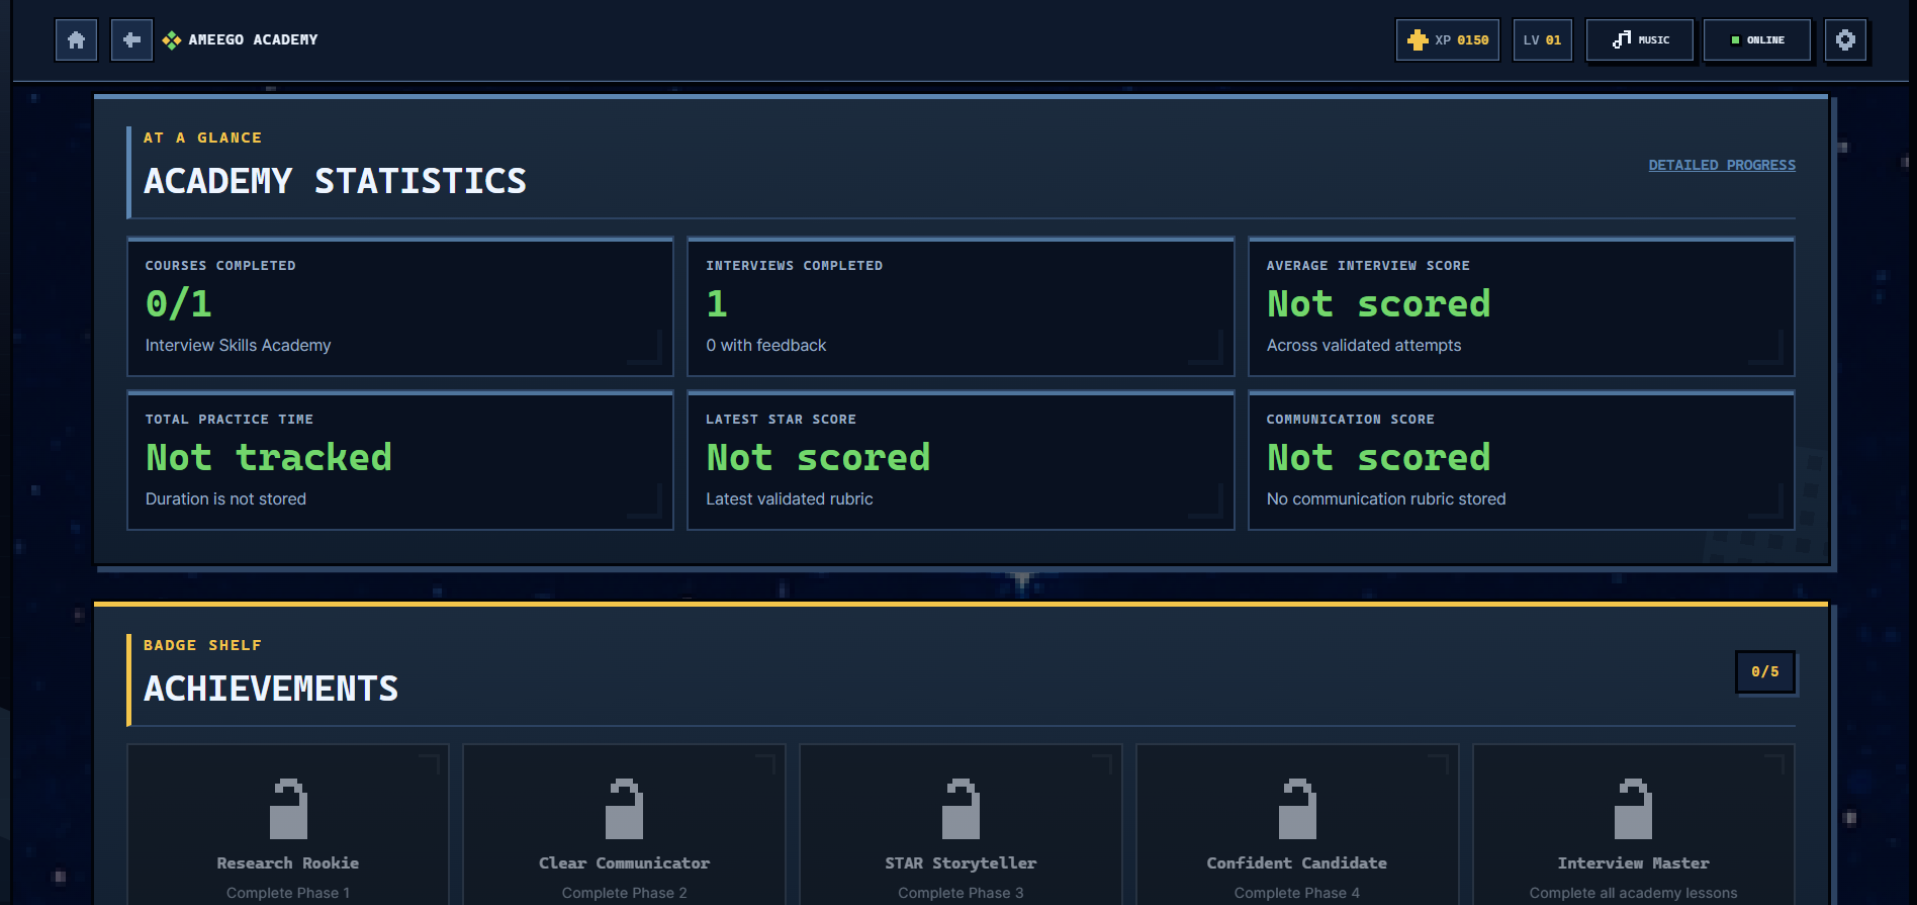Select the Interviews Completed card
Image resolution: width=1917 pixels, height=905 pixels.
(x=961, y=307)
